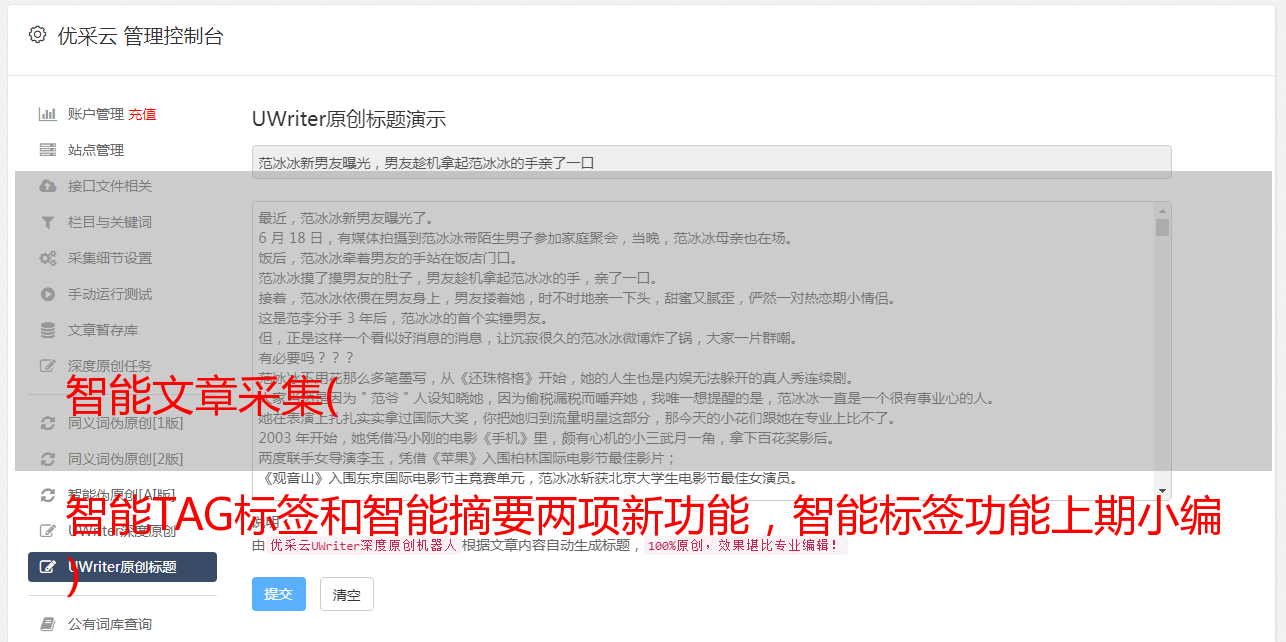Click the textarea scrollbar up arrow
Image resolution: width=1286 pixels, height=642 pixels.
(1162, 211)
